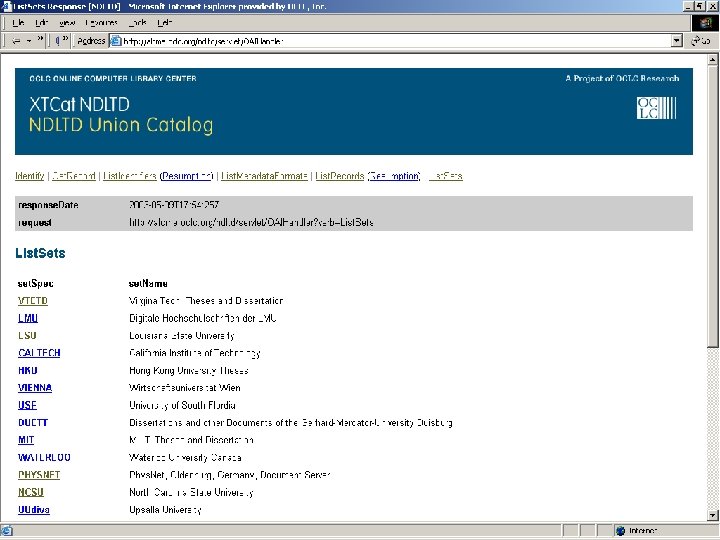720x540 pixels.
Task: Open the USF set link
Action: tap(27, 405)
